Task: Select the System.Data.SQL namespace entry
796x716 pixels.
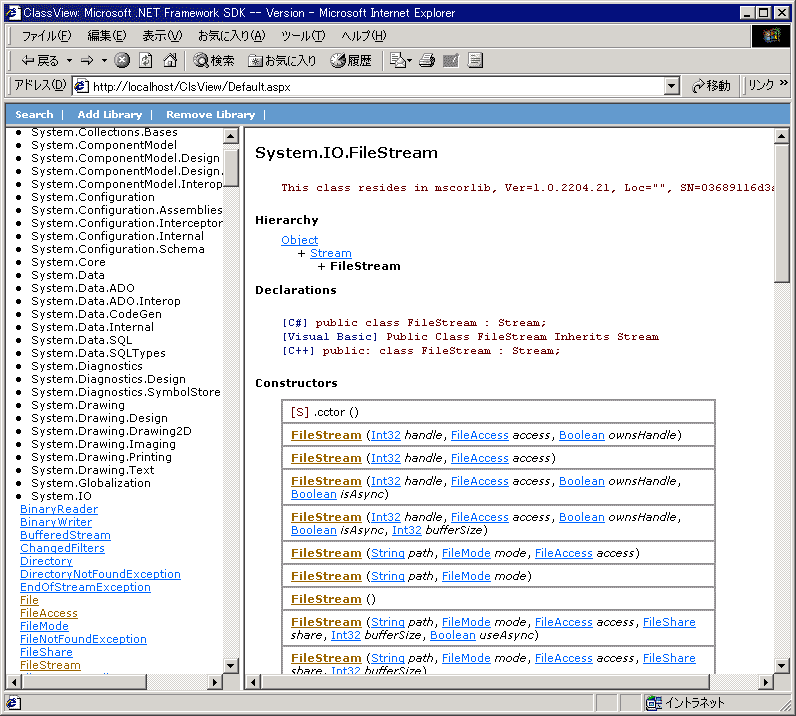Action: pos(81,340)
